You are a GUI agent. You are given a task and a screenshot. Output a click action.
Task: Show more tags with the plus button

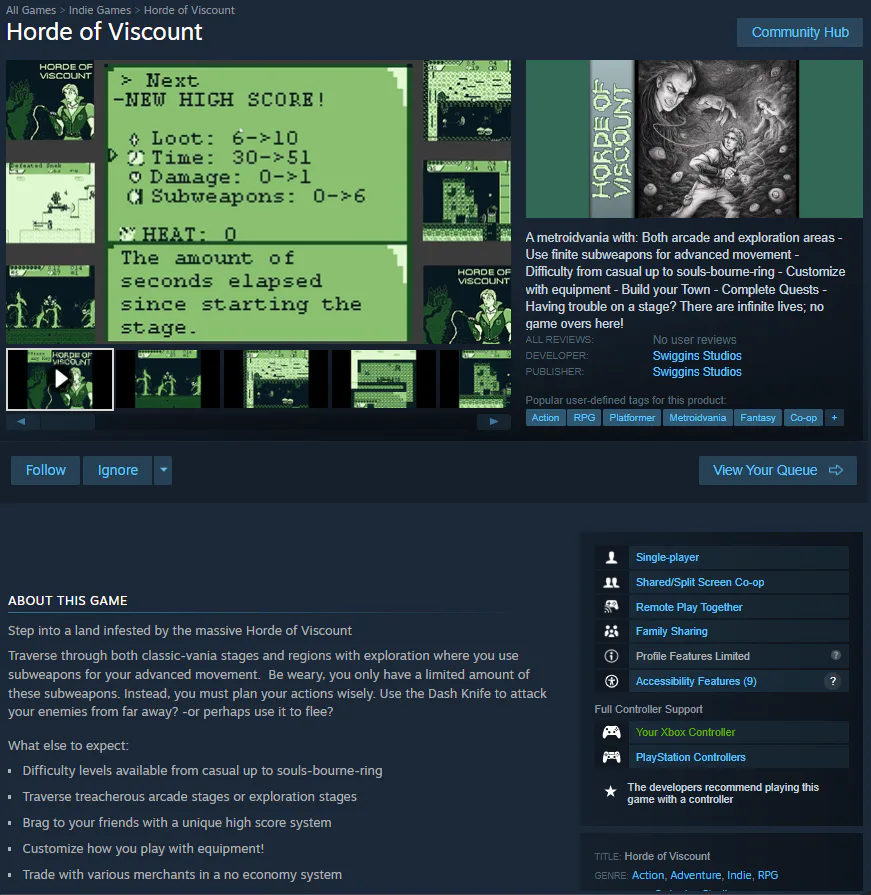(x=834, y=418)
